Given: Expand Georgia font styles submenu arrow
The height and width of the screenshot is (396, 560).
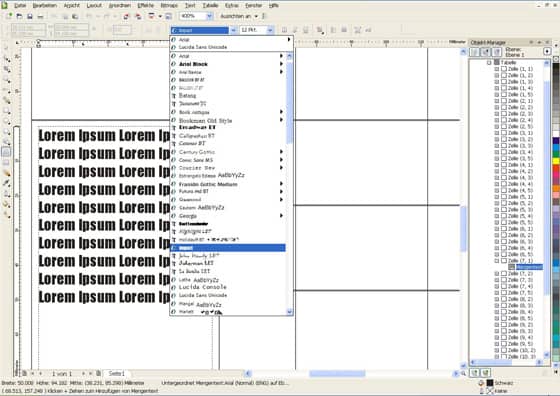Looking at the screenshot, I should 281,215.
